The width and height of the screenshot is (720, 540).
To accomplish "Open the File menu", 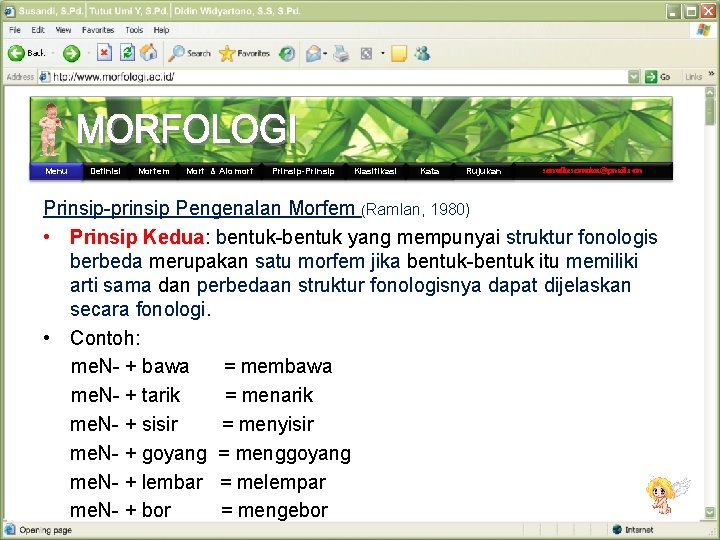I will pos(15,30).
